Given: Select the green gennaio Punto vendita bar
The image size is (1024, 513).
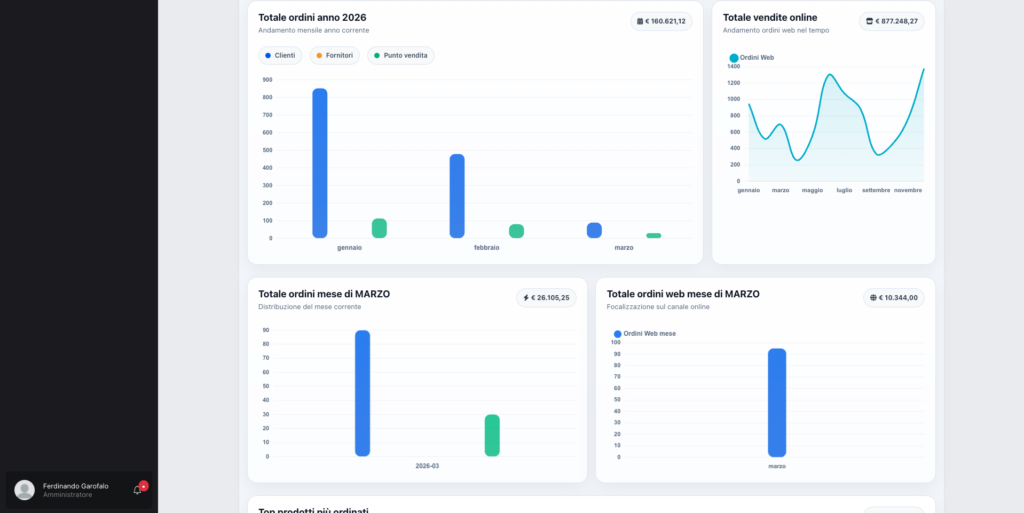Looking at the screenshot, I should pyautogui.click(x=379, y=228).
